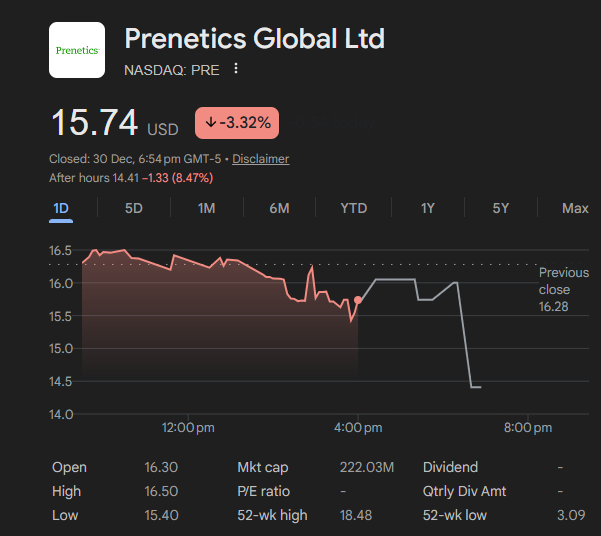The height and width of the screenshot is (536, 601).
Task: Switch chart to YTD view
Action: 353,208
